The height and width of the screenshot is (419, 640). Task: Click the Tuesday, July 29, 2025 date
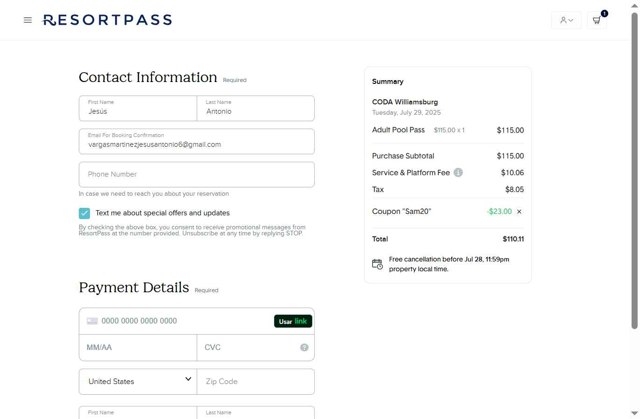coord(406,113)
